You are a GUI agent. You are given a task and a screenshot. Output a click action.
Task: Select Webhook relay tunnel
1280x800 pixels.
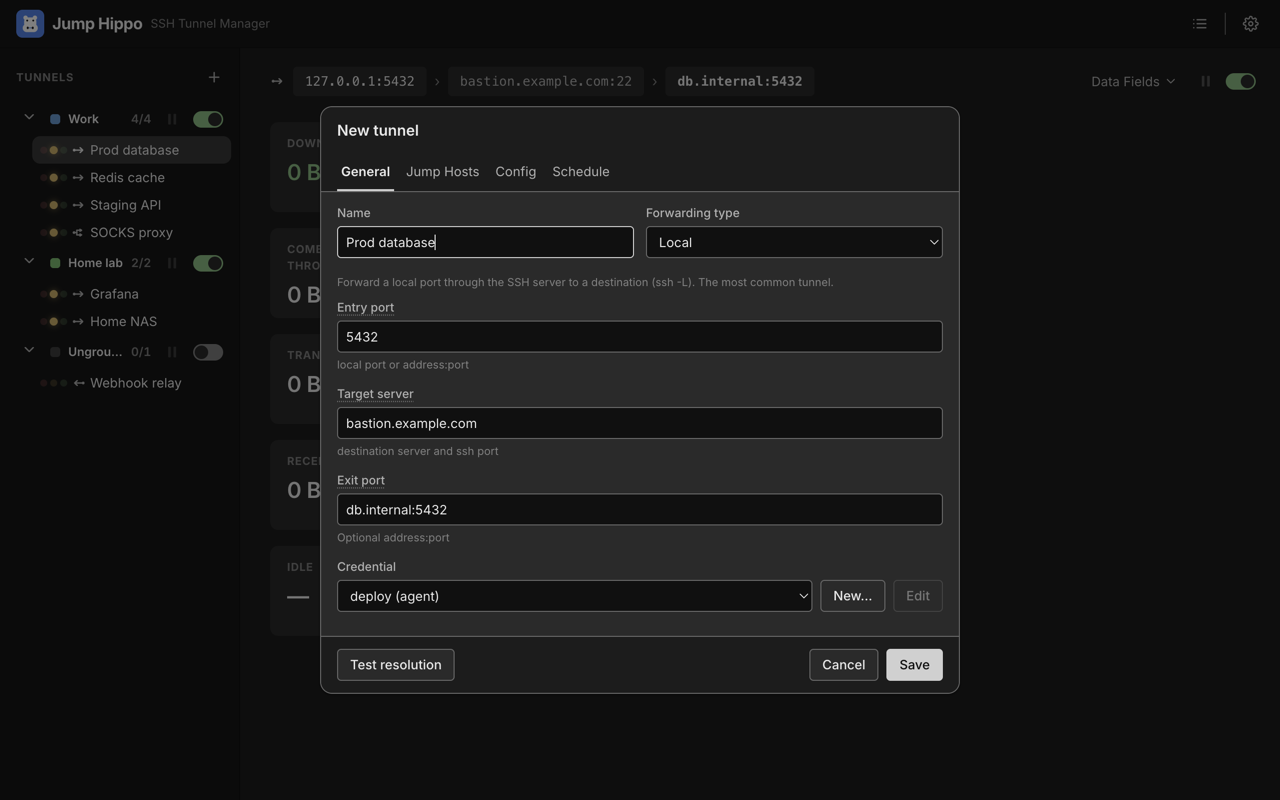pyautogui.click(x=132, y=383)
